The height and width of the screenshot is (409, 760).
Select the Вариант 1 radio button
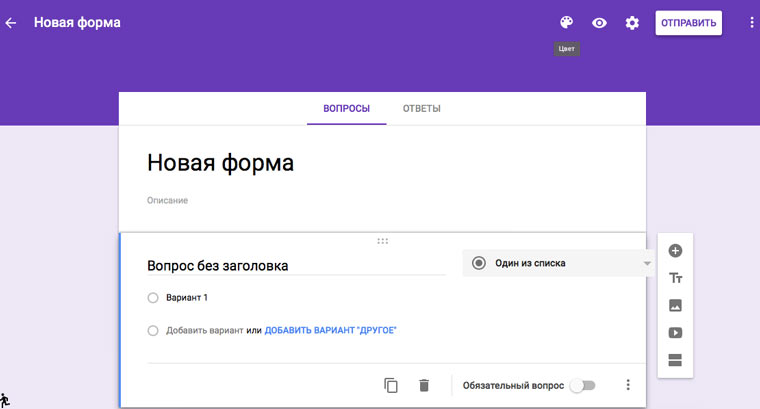click(x=153, y=297)
